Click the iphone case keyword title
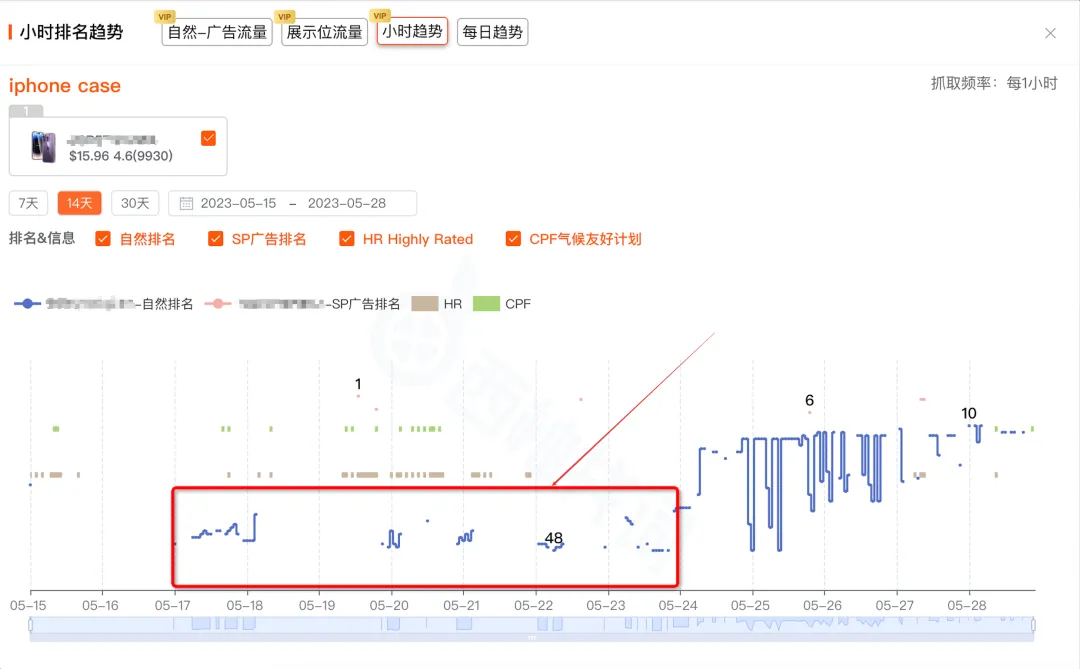The height and width of the screenshot is (669, 1080). pyautogui.click(x=65, y=85)
